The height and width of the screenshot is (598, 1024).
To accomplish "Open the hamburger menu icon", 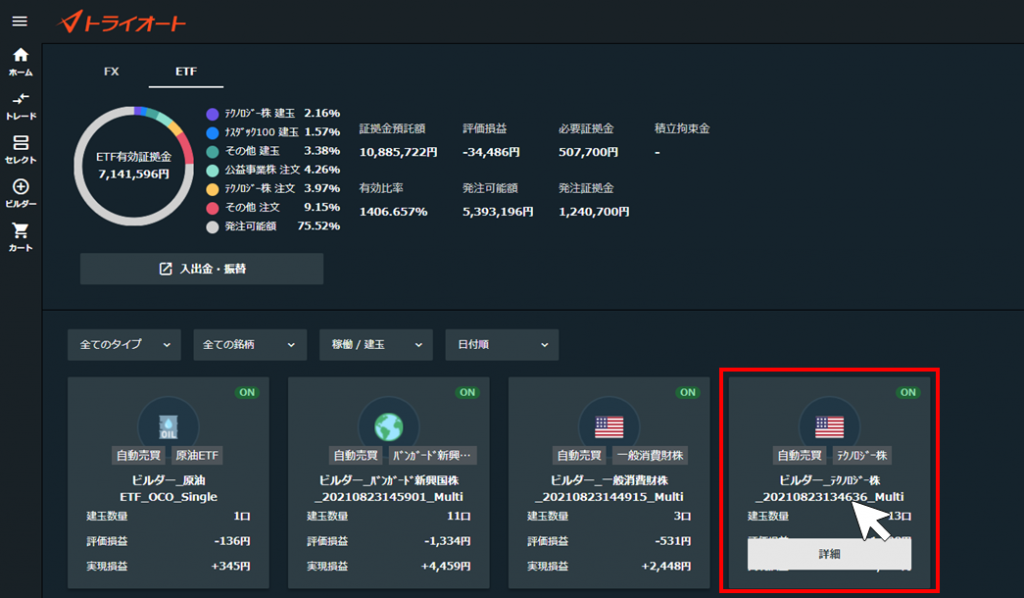I will pyautogui.click(x=20, y=22).
